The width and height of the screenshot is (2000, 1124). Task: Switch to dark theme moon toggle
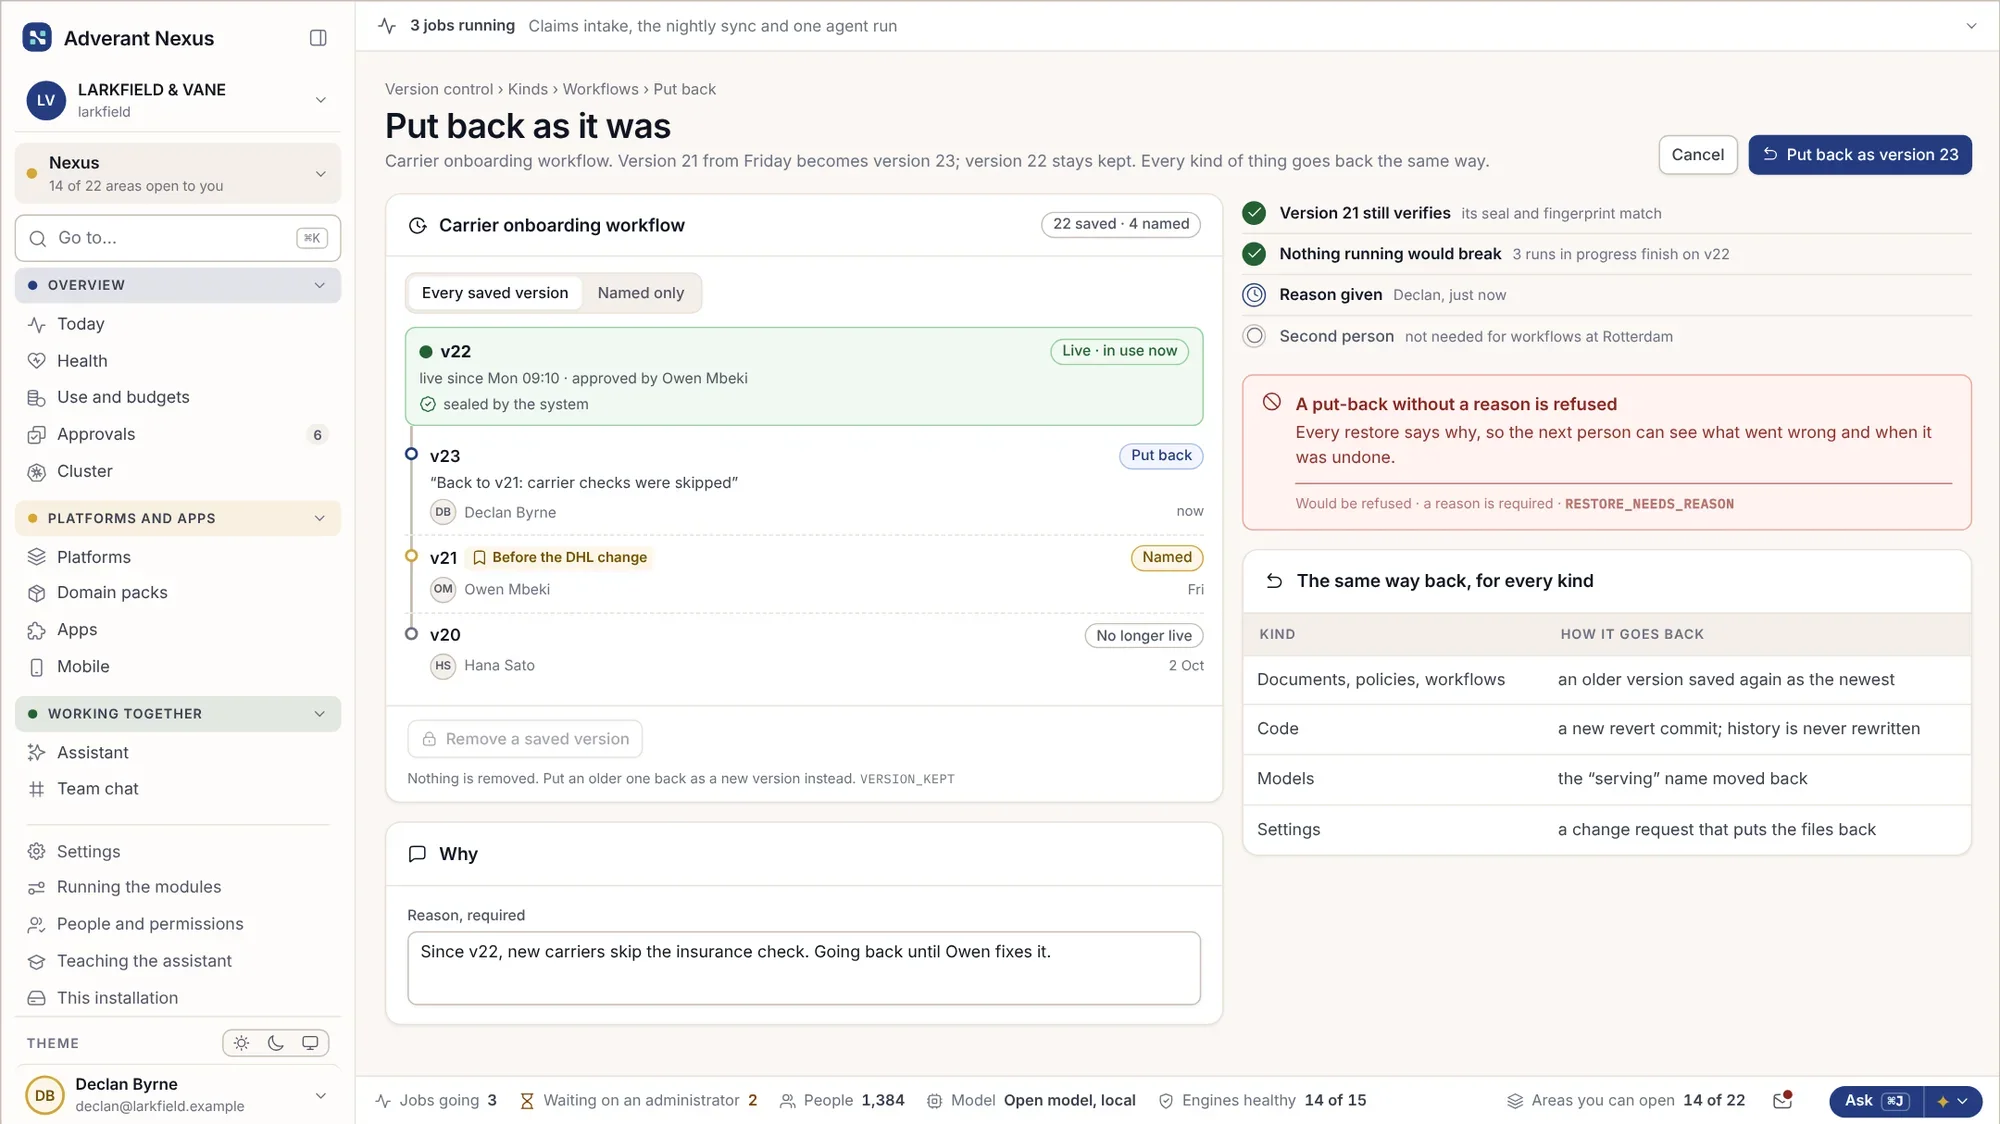click(276, 1043)
